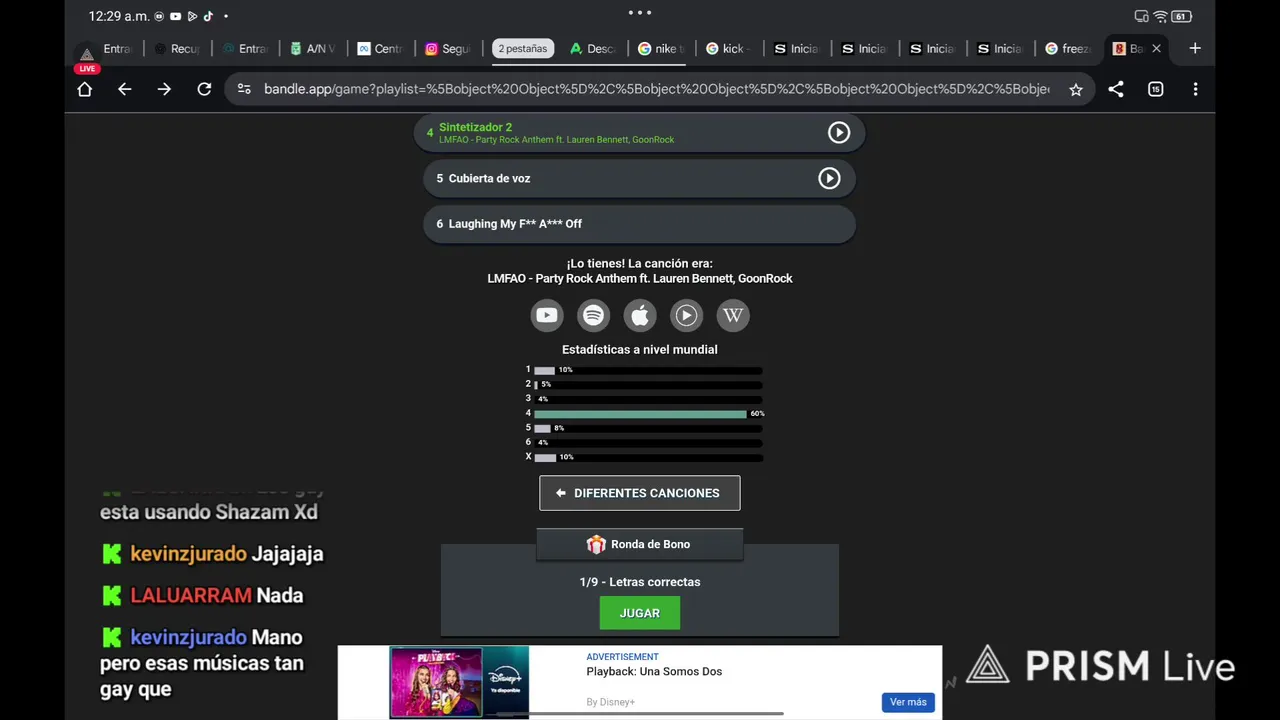1280x720 pixels.
Task: Open site settings icon in address bar
Action: 244,89
